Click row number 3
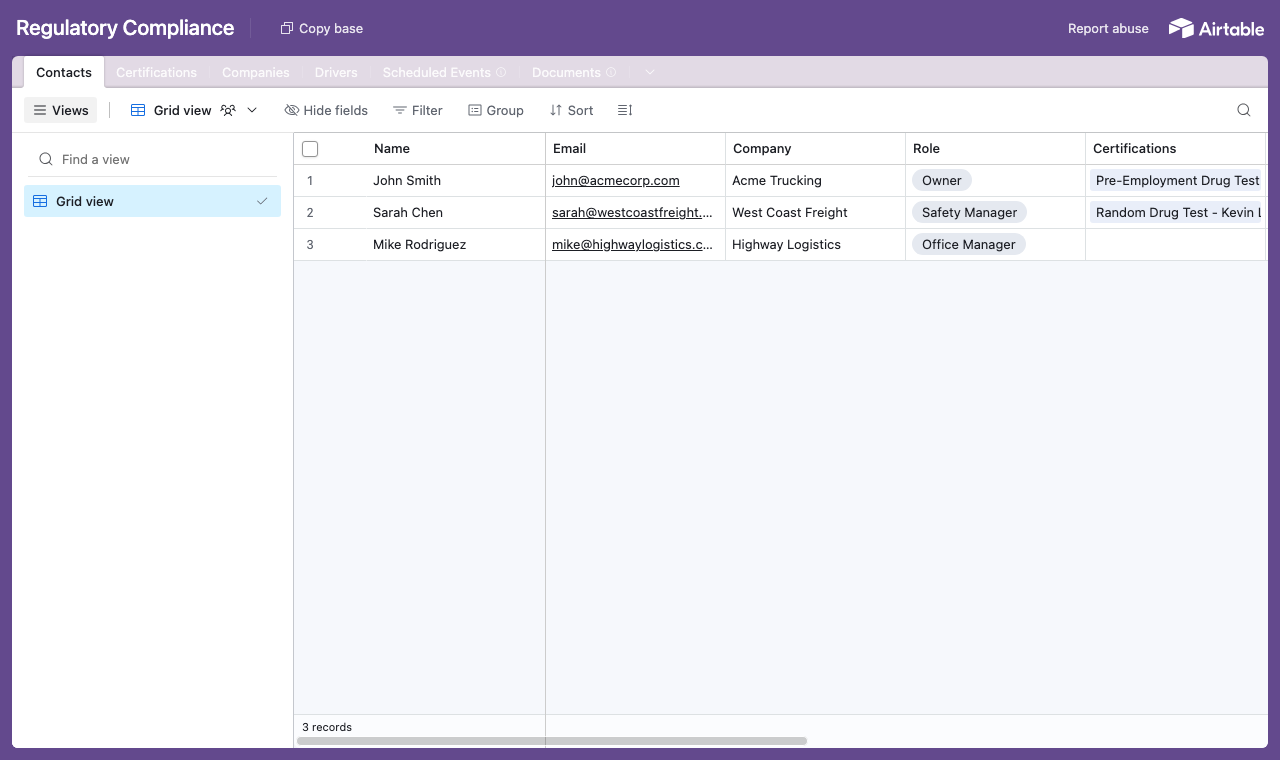The image size is (1280, 760). [310, 245]
